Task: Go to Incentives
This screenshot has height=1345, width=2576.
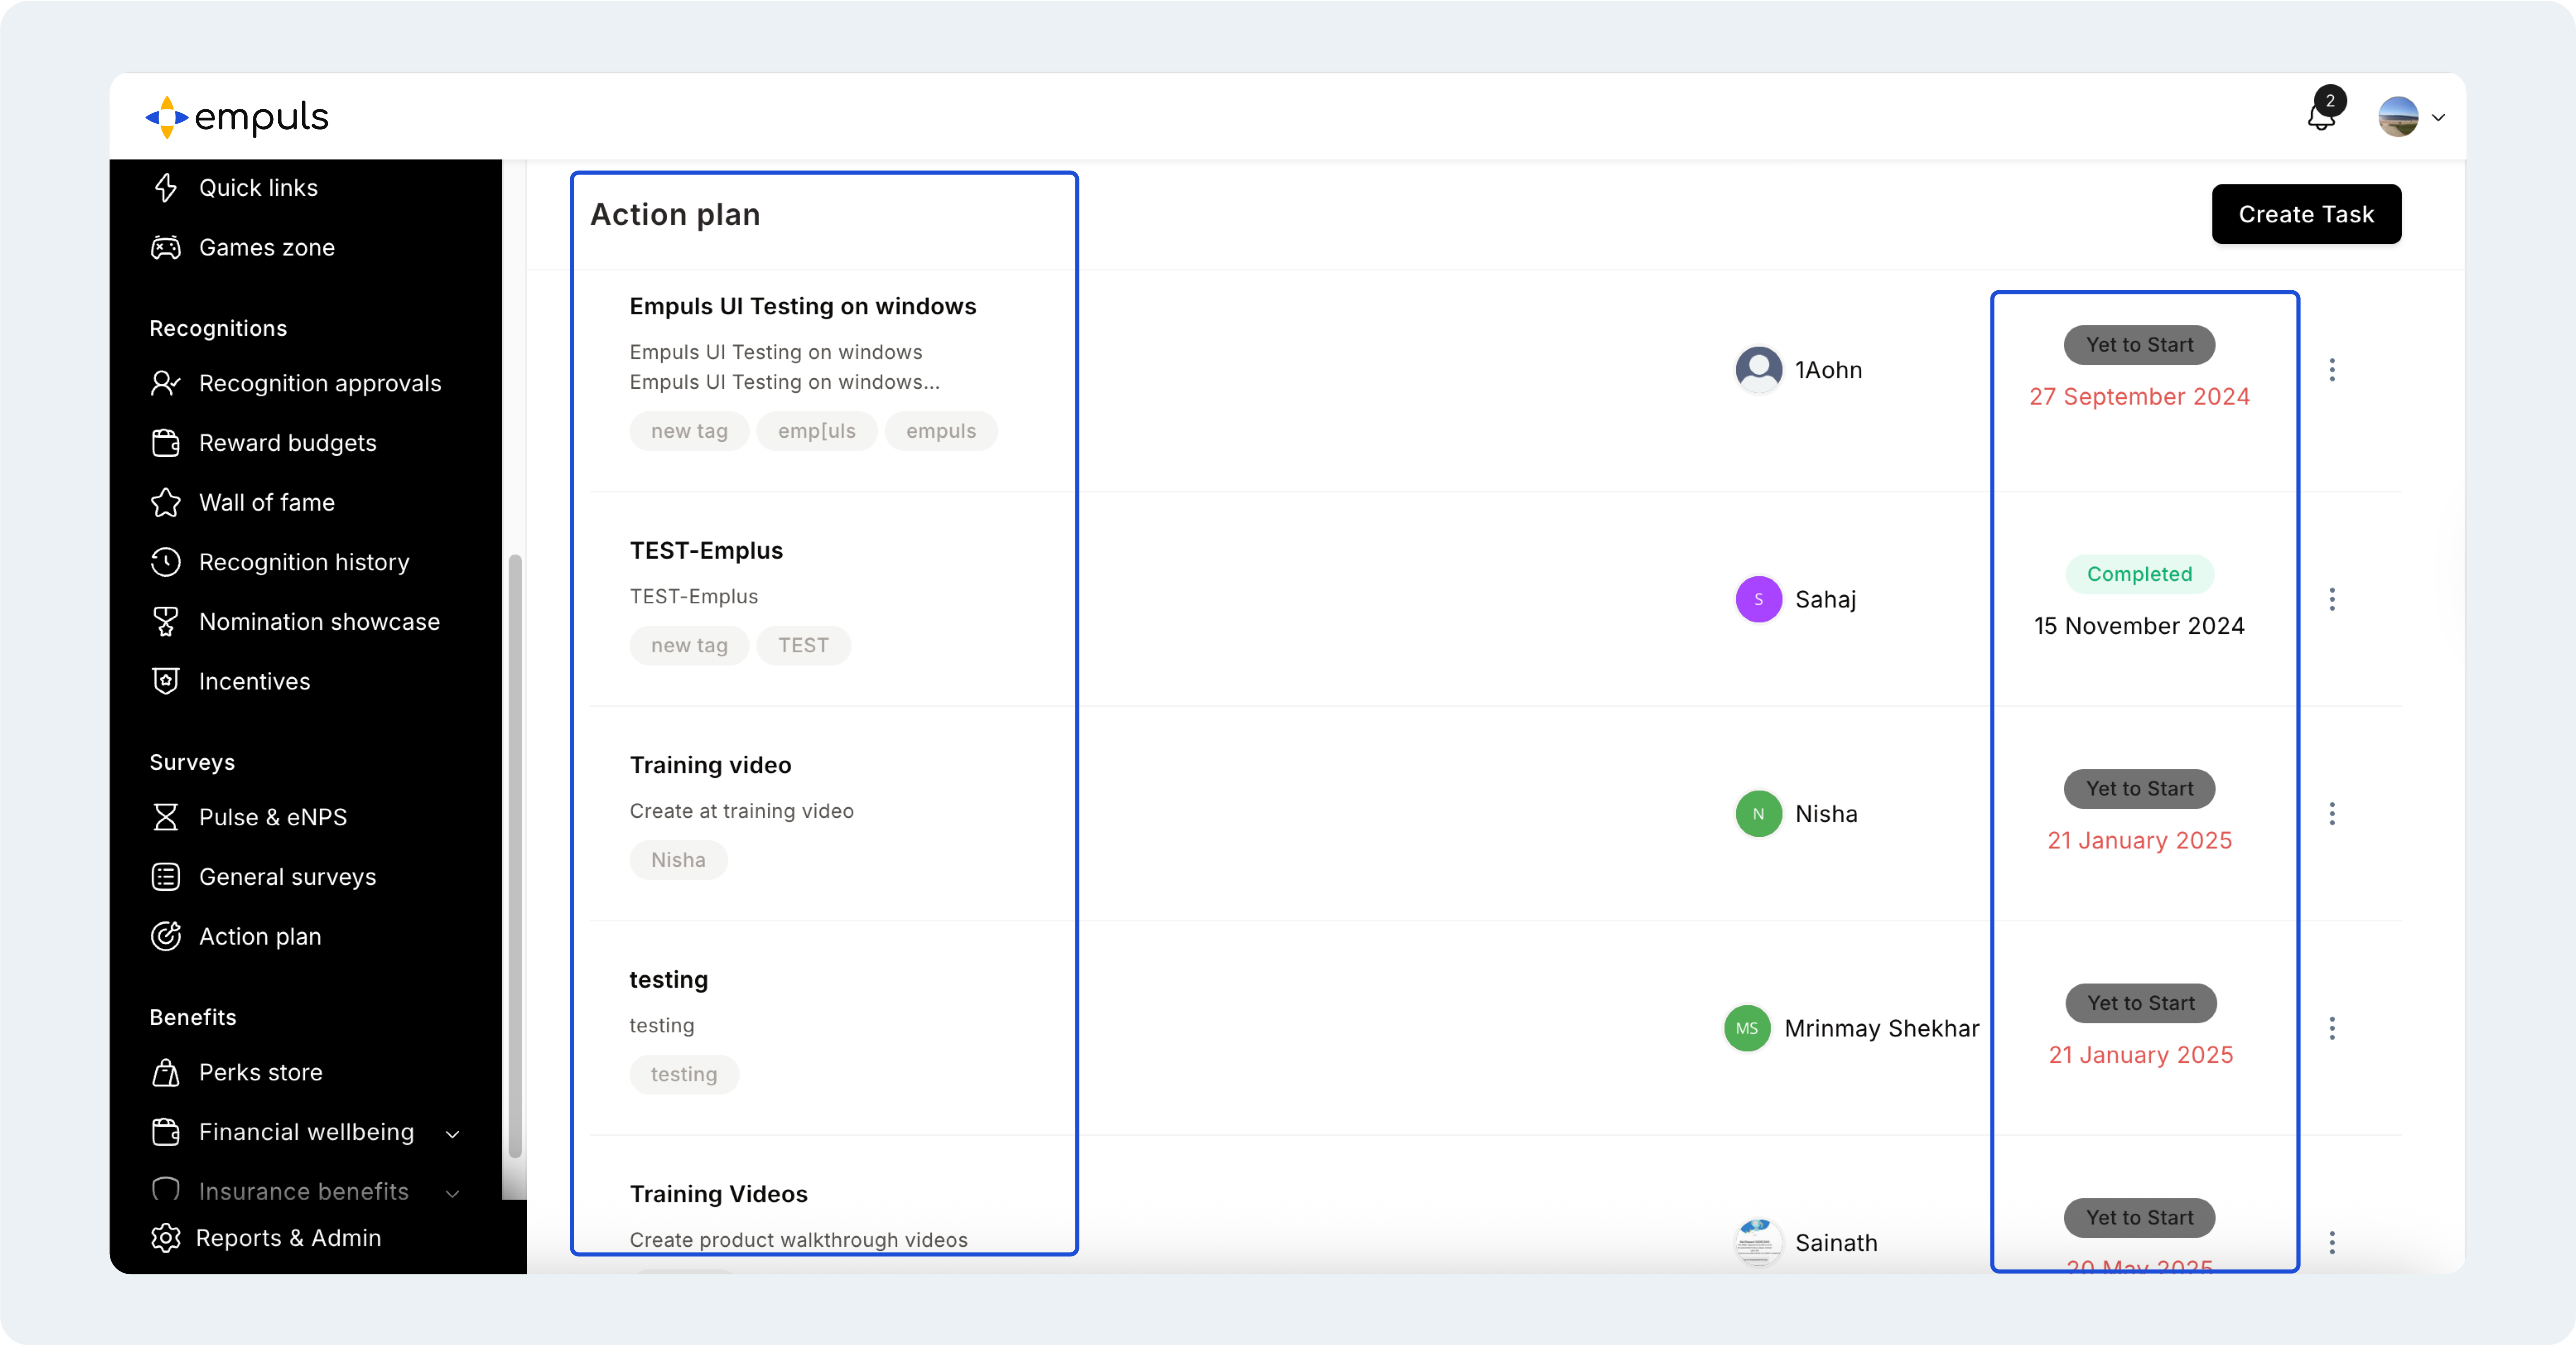Action: point(255,681)
